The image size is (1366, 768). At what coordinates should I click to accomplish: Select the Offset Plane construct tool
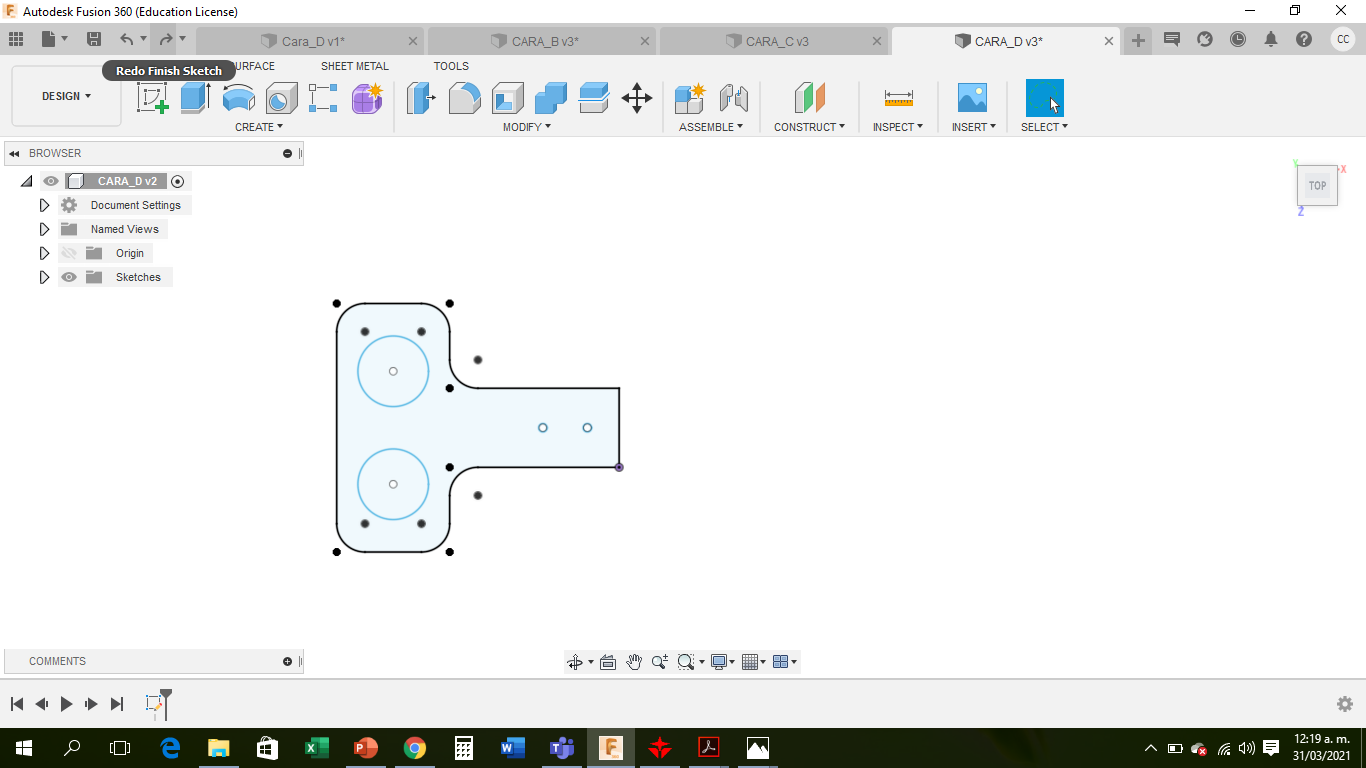(x=810, y=98)
